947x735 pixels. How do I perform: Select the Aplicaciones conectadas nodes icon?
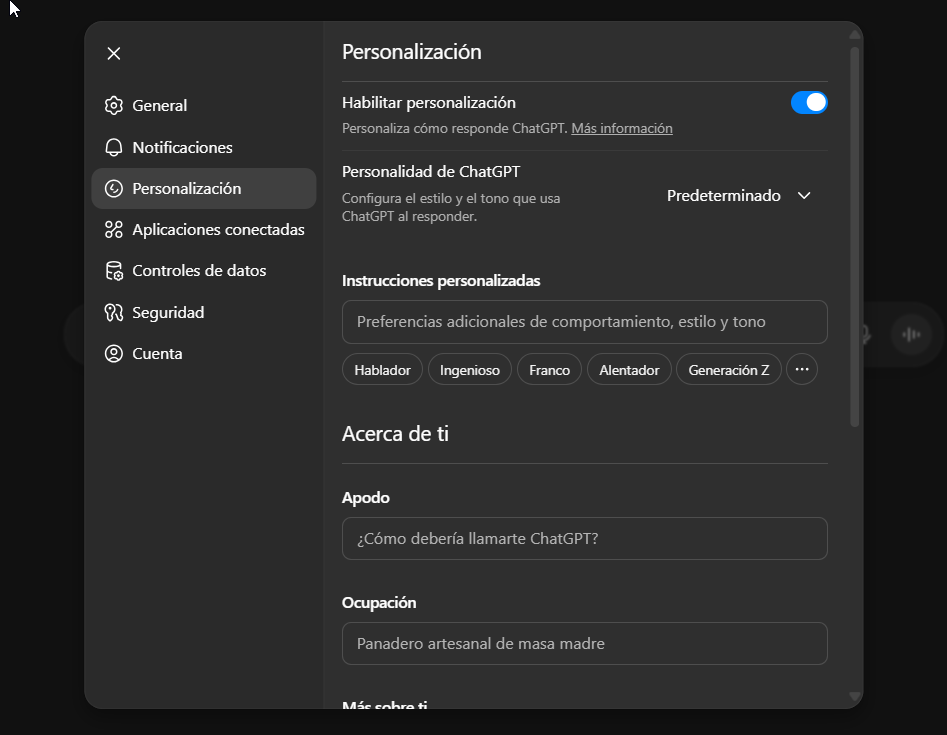coord(115,229)
